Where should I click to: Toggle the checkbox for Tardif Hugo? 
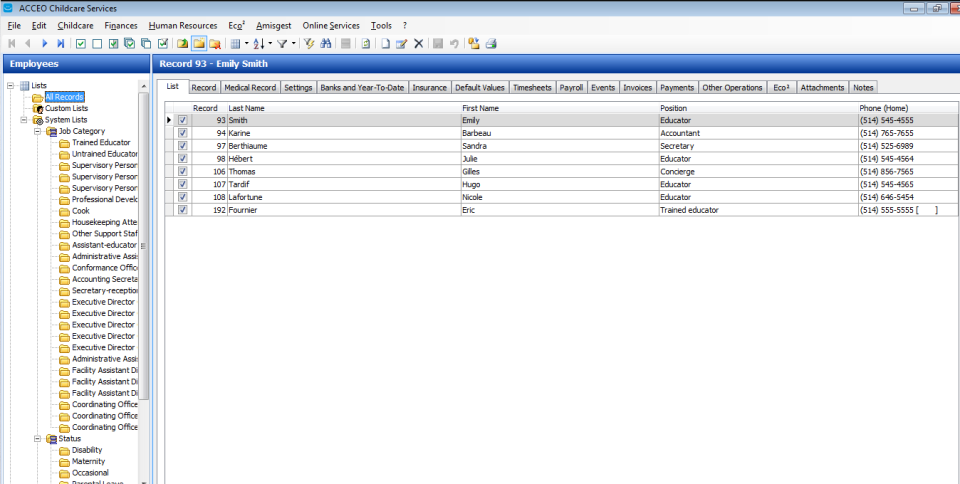pyautogui.click(x=182, y=185)
